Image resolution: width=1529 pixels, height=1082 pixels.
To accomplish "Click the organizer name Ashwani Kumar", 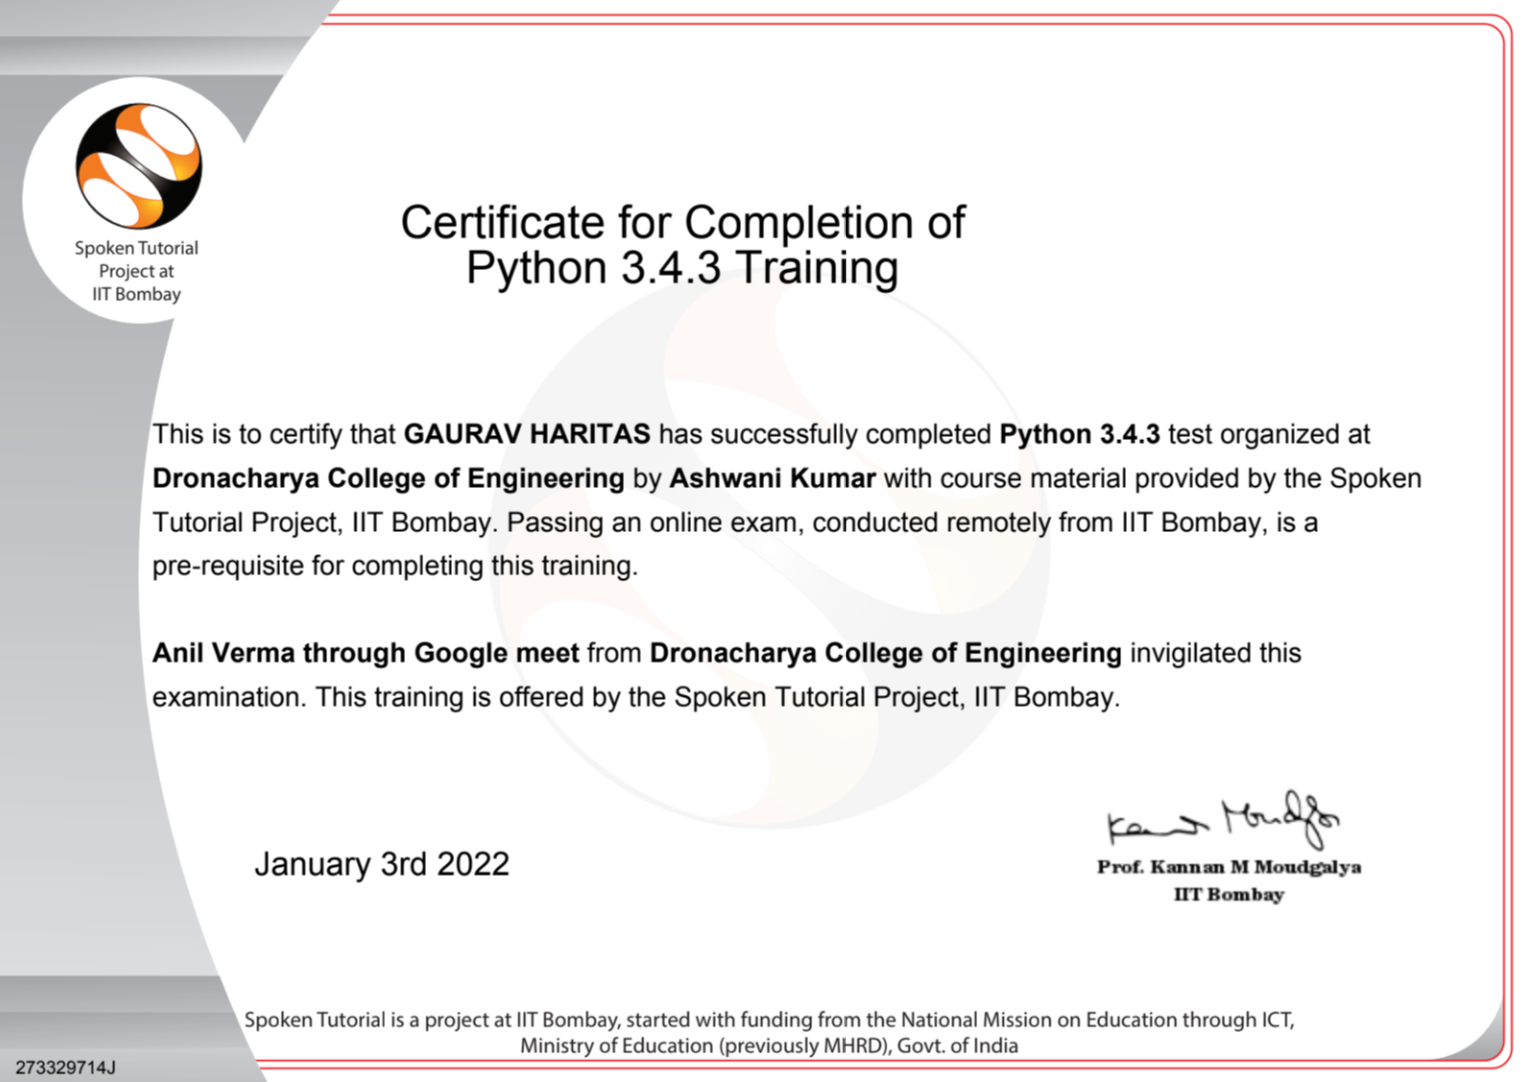I will (772, 478).
